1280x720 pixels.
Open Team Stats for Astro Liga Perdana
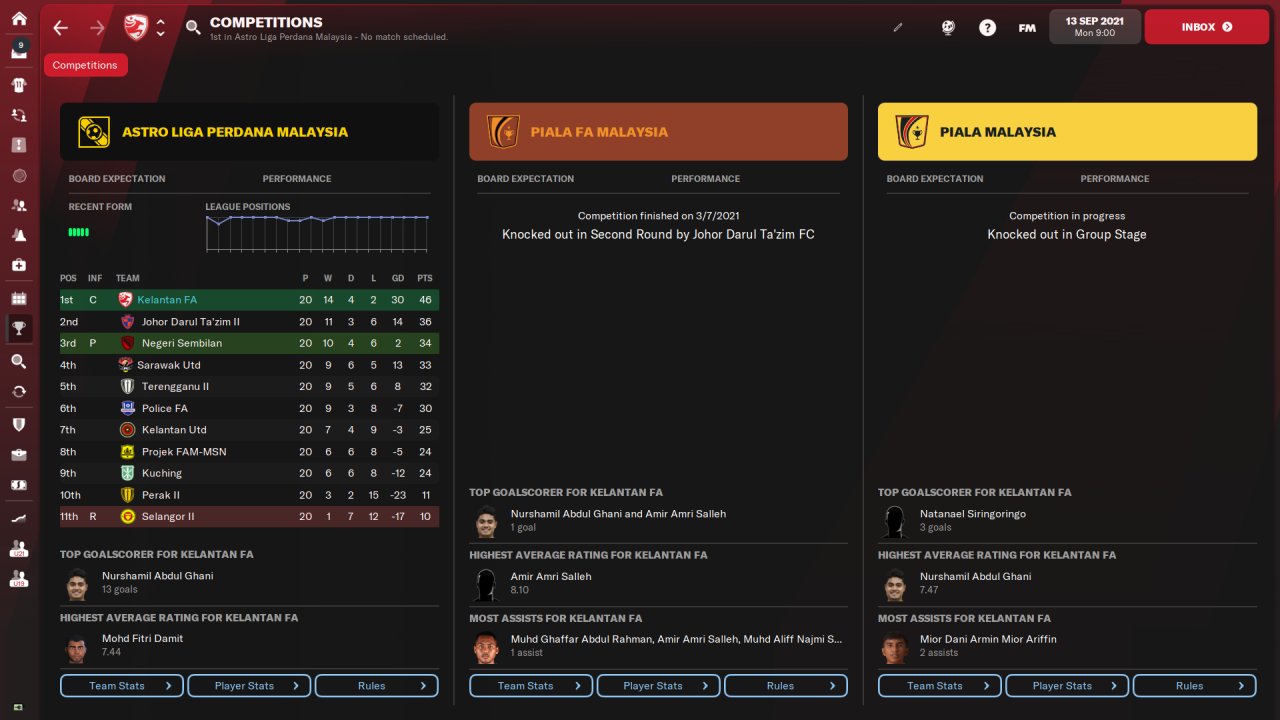[122, 686]
